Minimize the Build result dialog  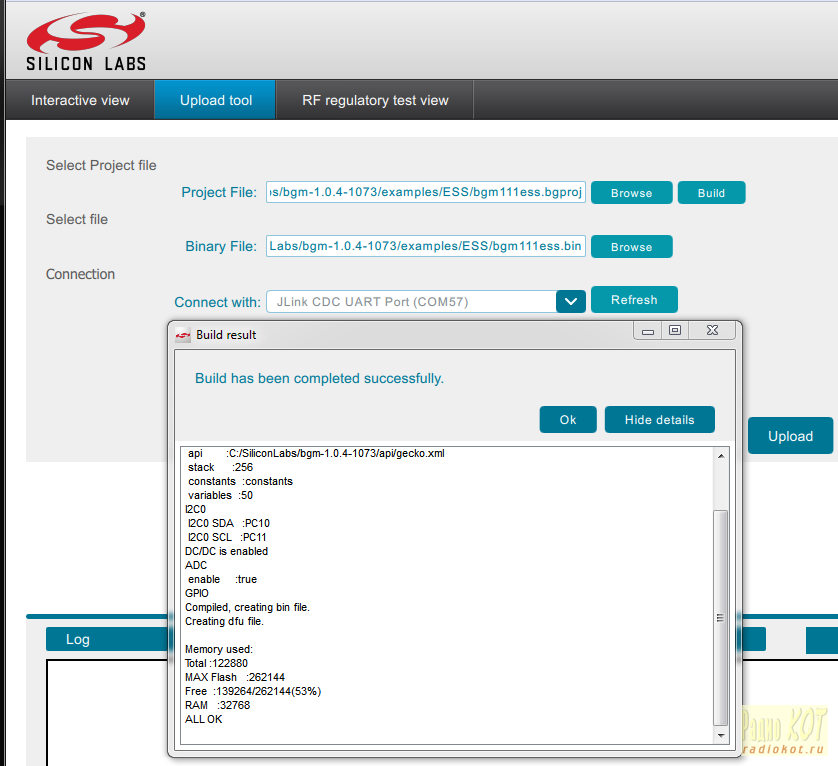pyautogui.click(x=649, y=331)
